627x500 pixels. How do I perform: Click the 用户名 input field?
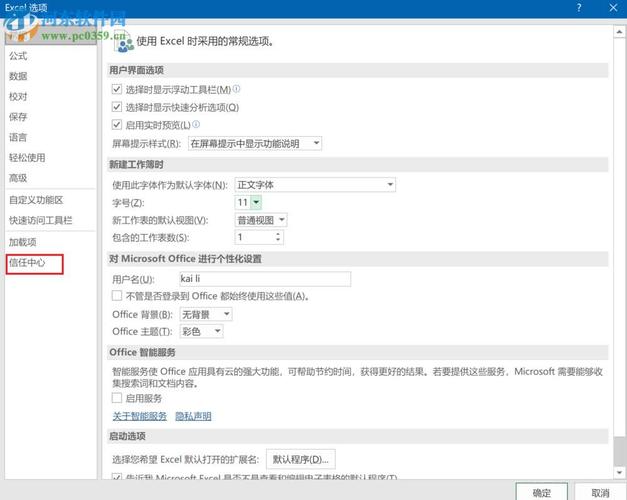tap(266, 279)
